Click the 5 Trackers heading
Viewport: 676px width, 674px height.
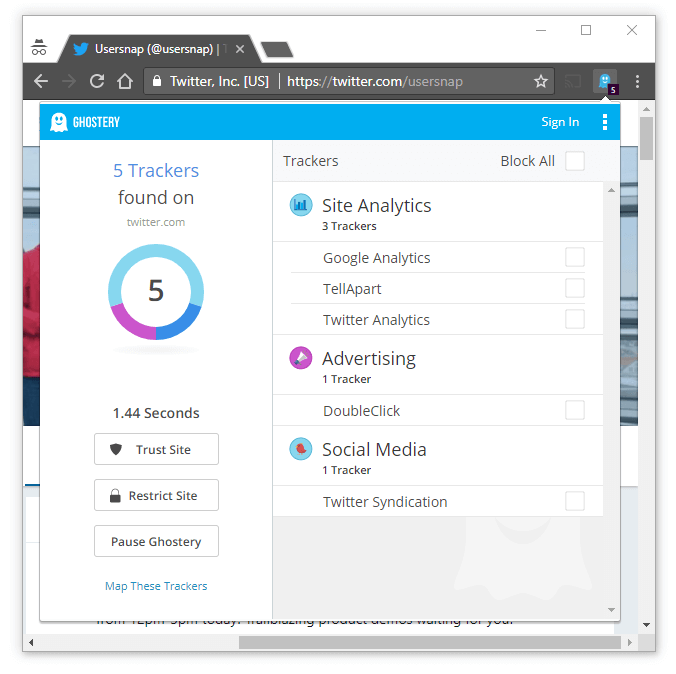coord(156,171)
